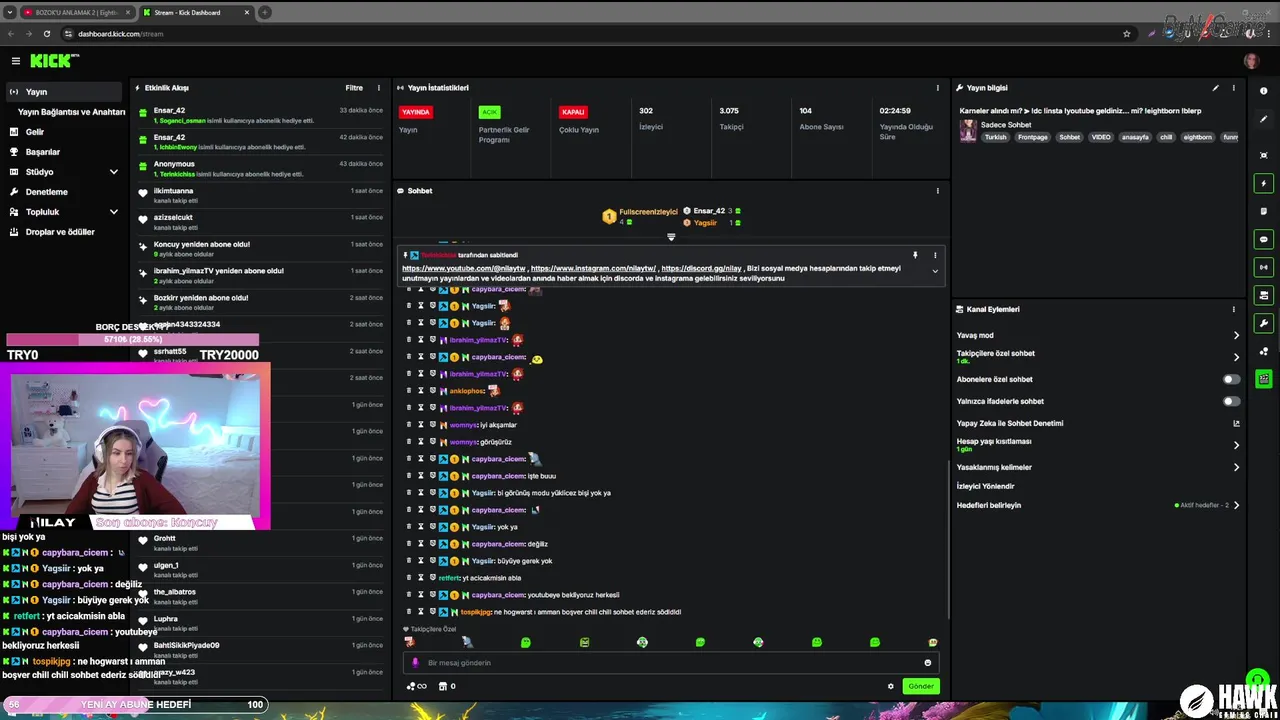Open Sohbet panel three-dot menu
This screenshot has height=720, width=1280.
click(937, 191)
